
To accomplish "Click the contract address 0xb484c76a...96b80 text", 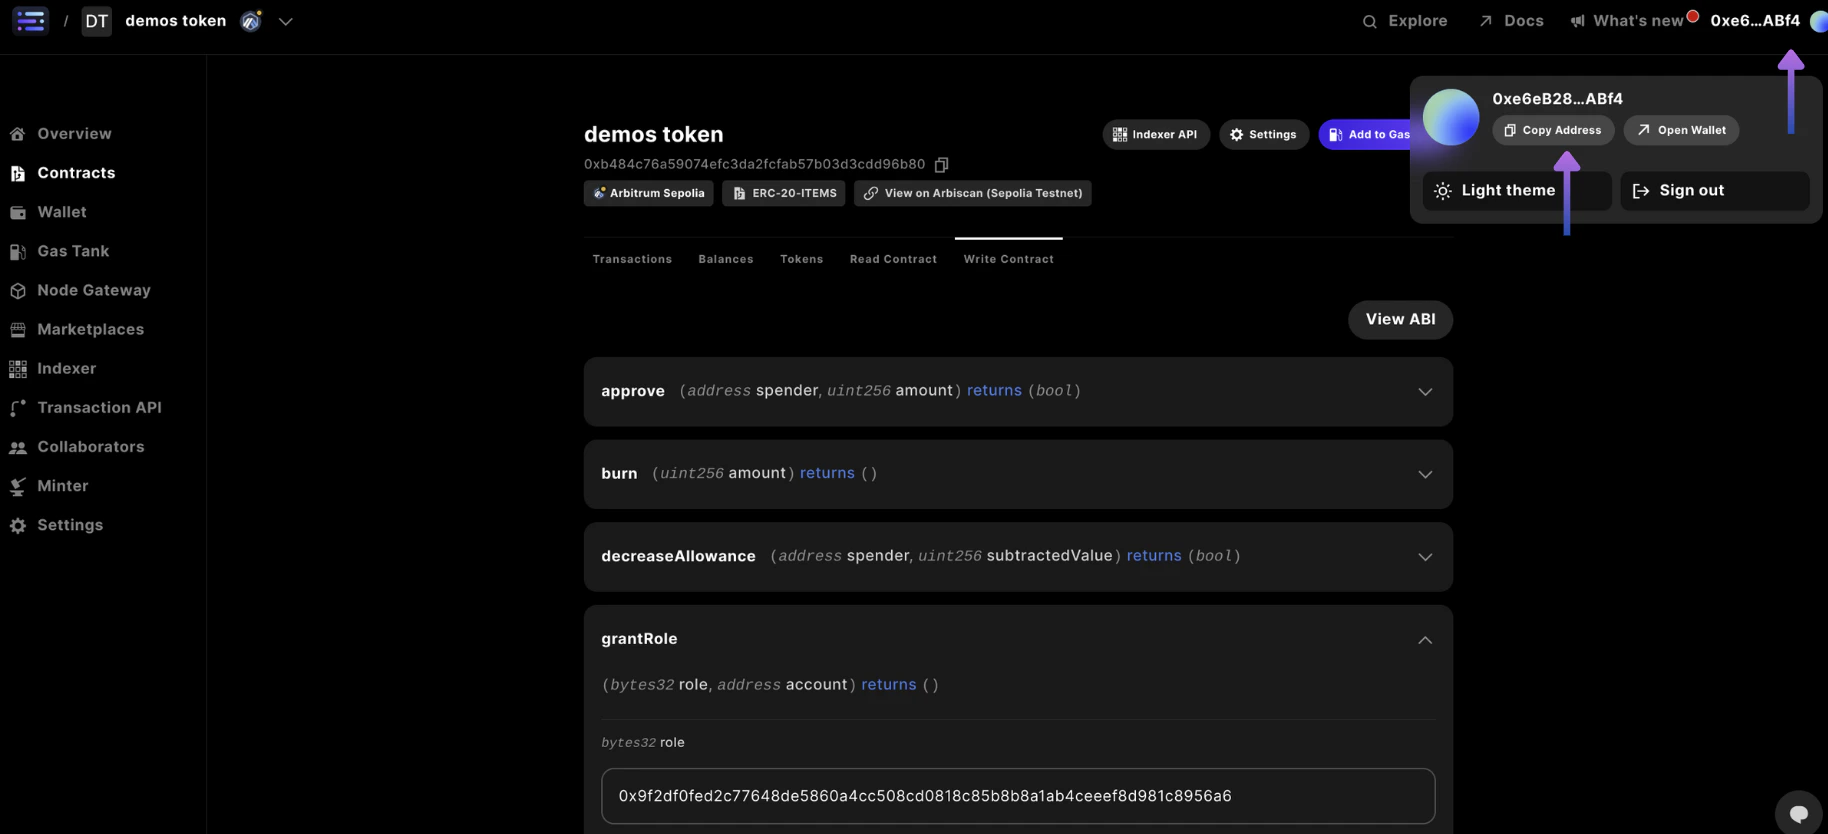I will (754, 164).
